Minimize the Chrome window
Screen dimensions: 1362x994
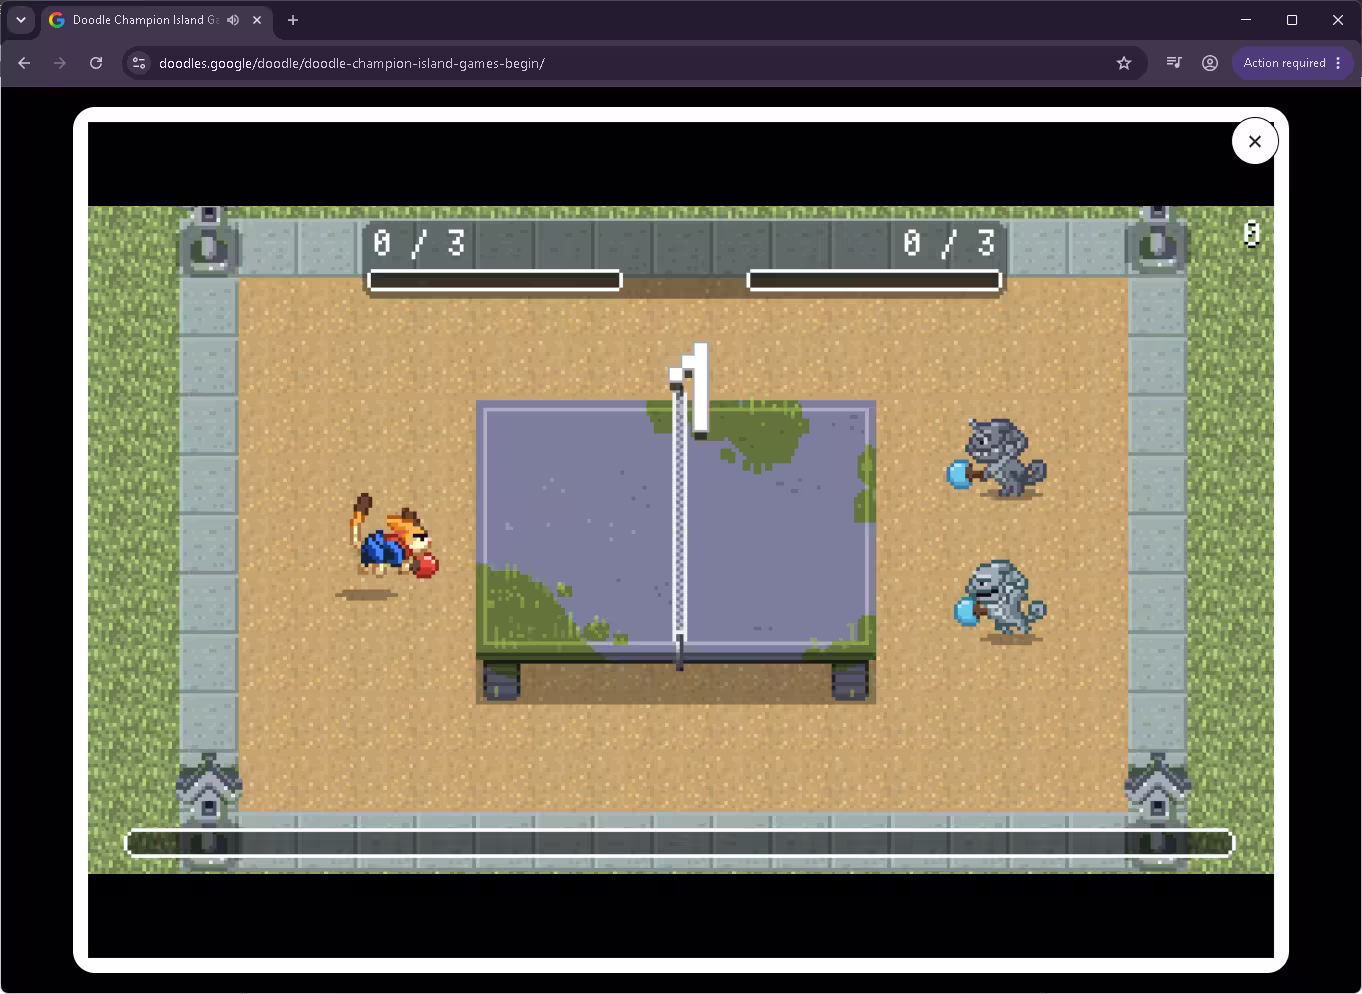click(1246, 20)
